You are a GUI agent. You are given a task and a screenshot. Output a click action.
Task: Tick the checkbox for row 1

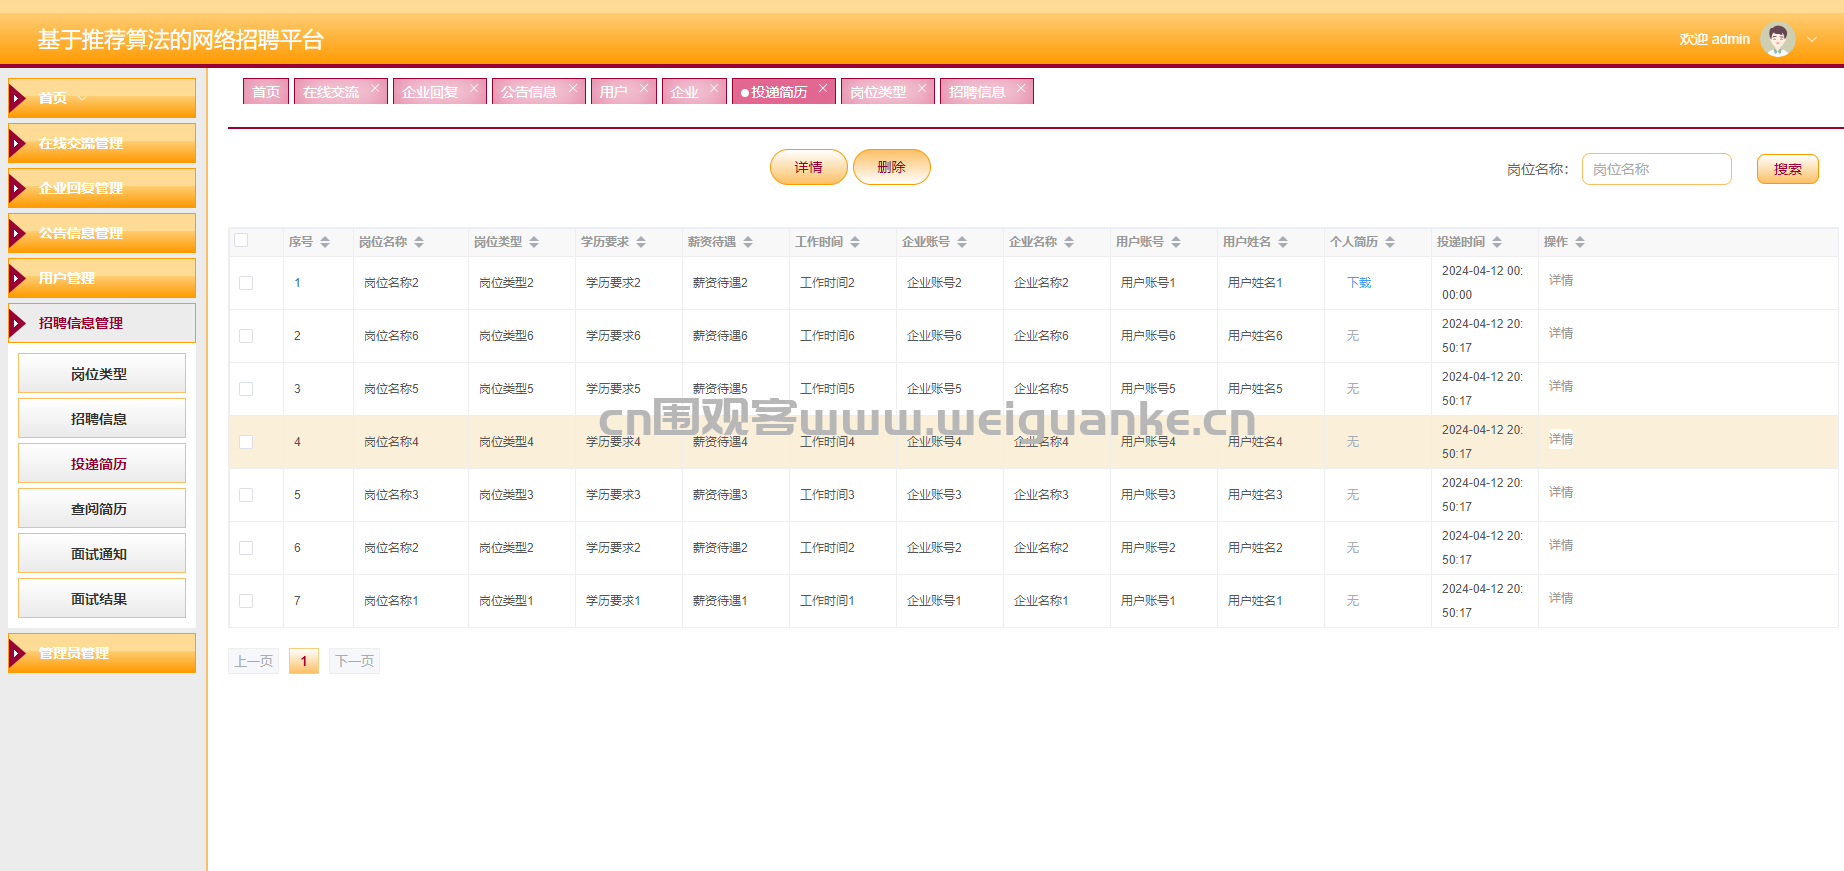click(x=246, y=283)
